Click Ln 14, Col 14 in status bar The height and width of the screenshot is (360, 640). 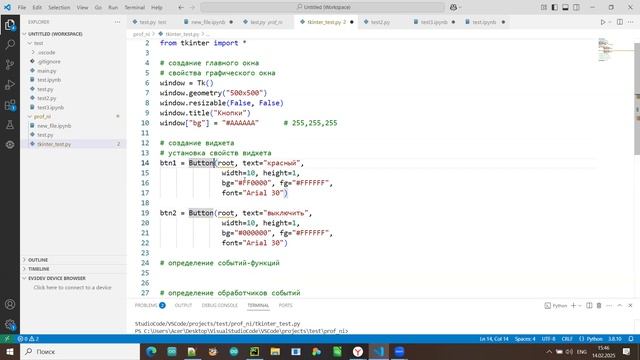click(x=494, y=339)
